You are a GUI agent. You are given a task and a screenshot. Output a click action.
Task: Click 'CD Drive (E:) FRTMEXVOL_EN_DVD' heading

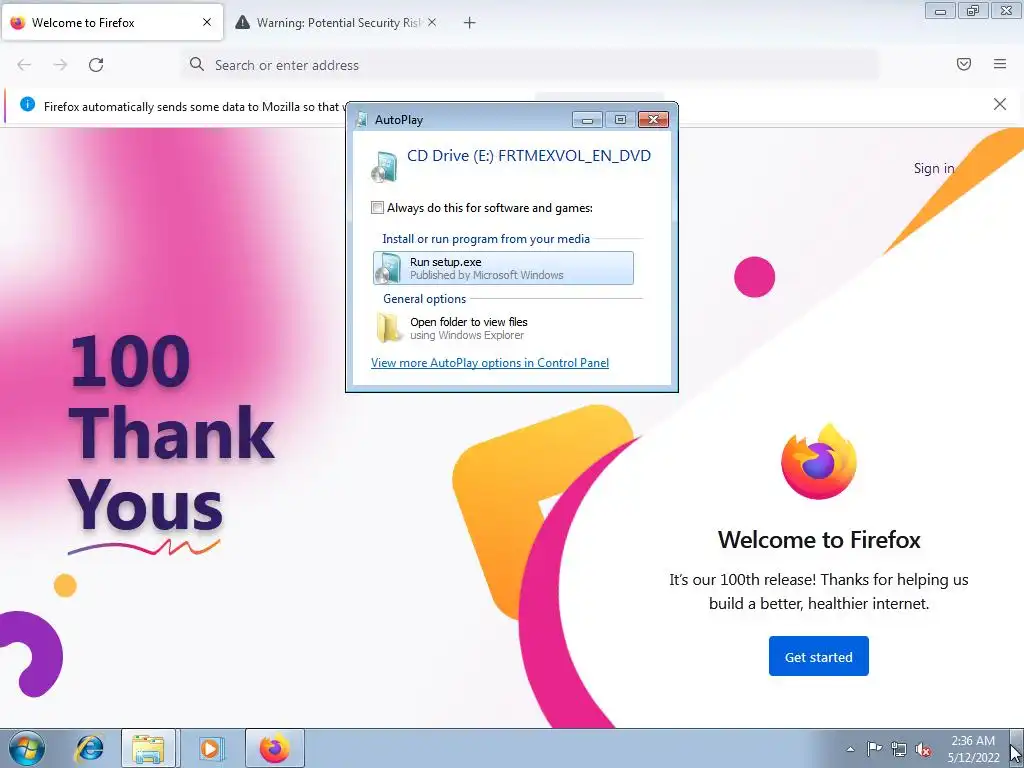[x=529, y=156]
